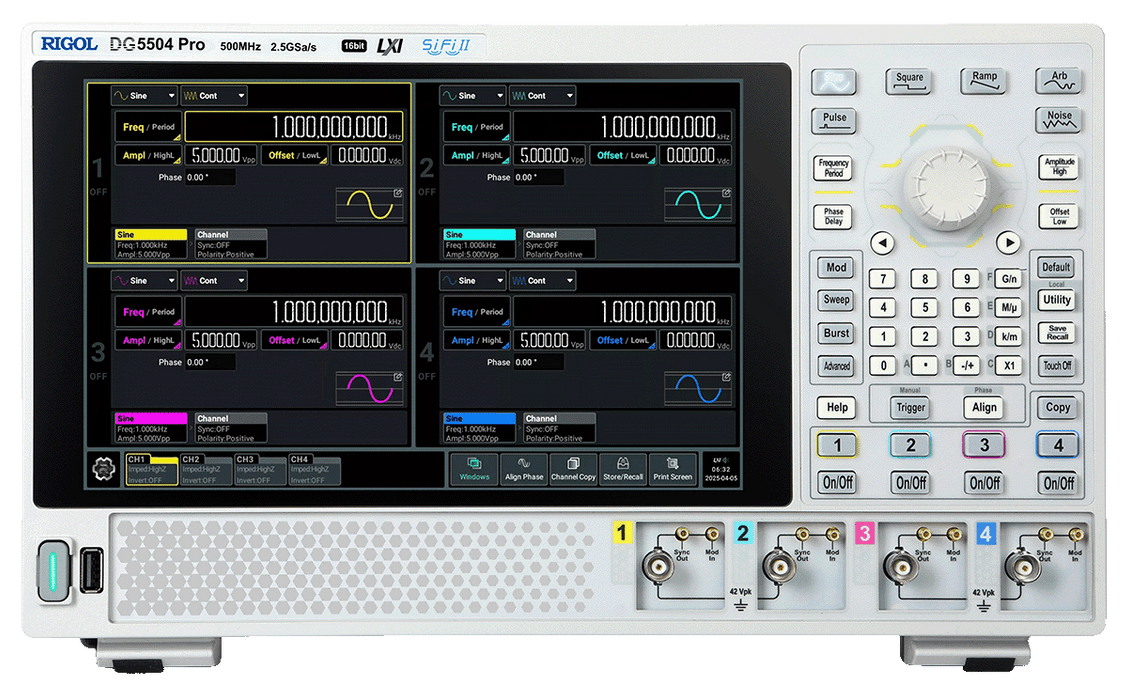Tap the left arrow cursor key

click(x=883, y=243)
